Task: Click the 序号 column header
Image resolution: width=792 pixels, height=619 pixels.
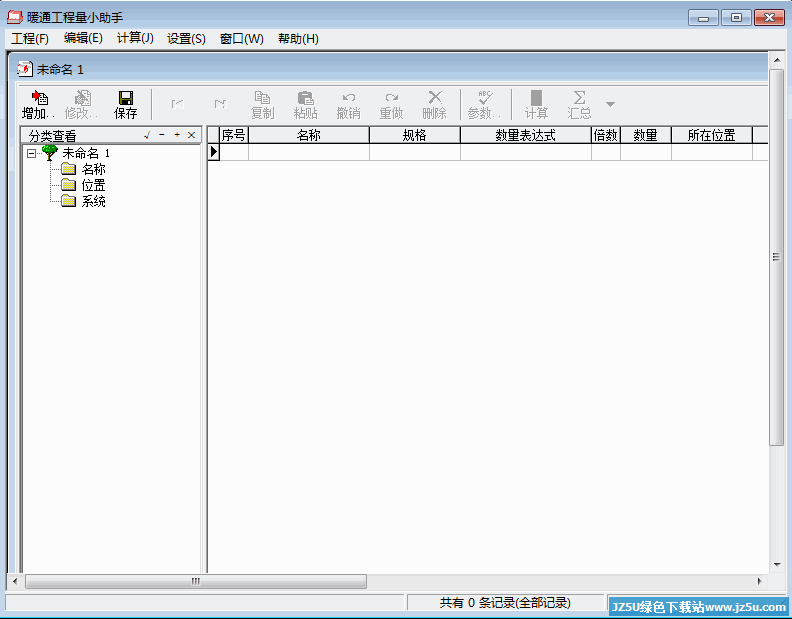Action: point(234,135)
